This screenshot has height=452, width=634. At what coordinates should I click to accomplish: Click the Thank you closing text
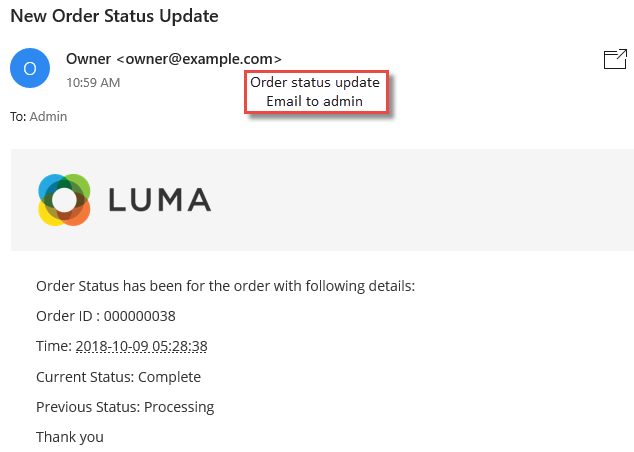(x=70, y=437)
